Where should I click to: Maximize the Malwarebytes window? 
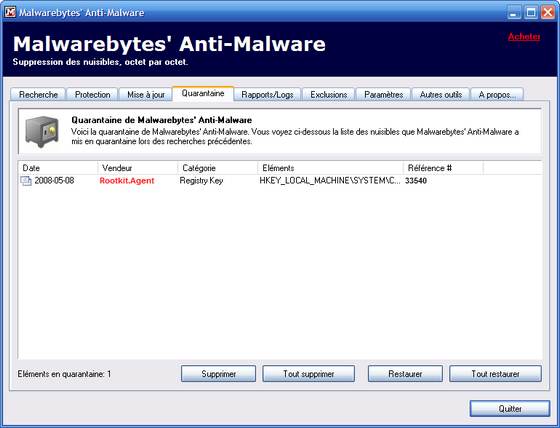click(x=531, y=13)
